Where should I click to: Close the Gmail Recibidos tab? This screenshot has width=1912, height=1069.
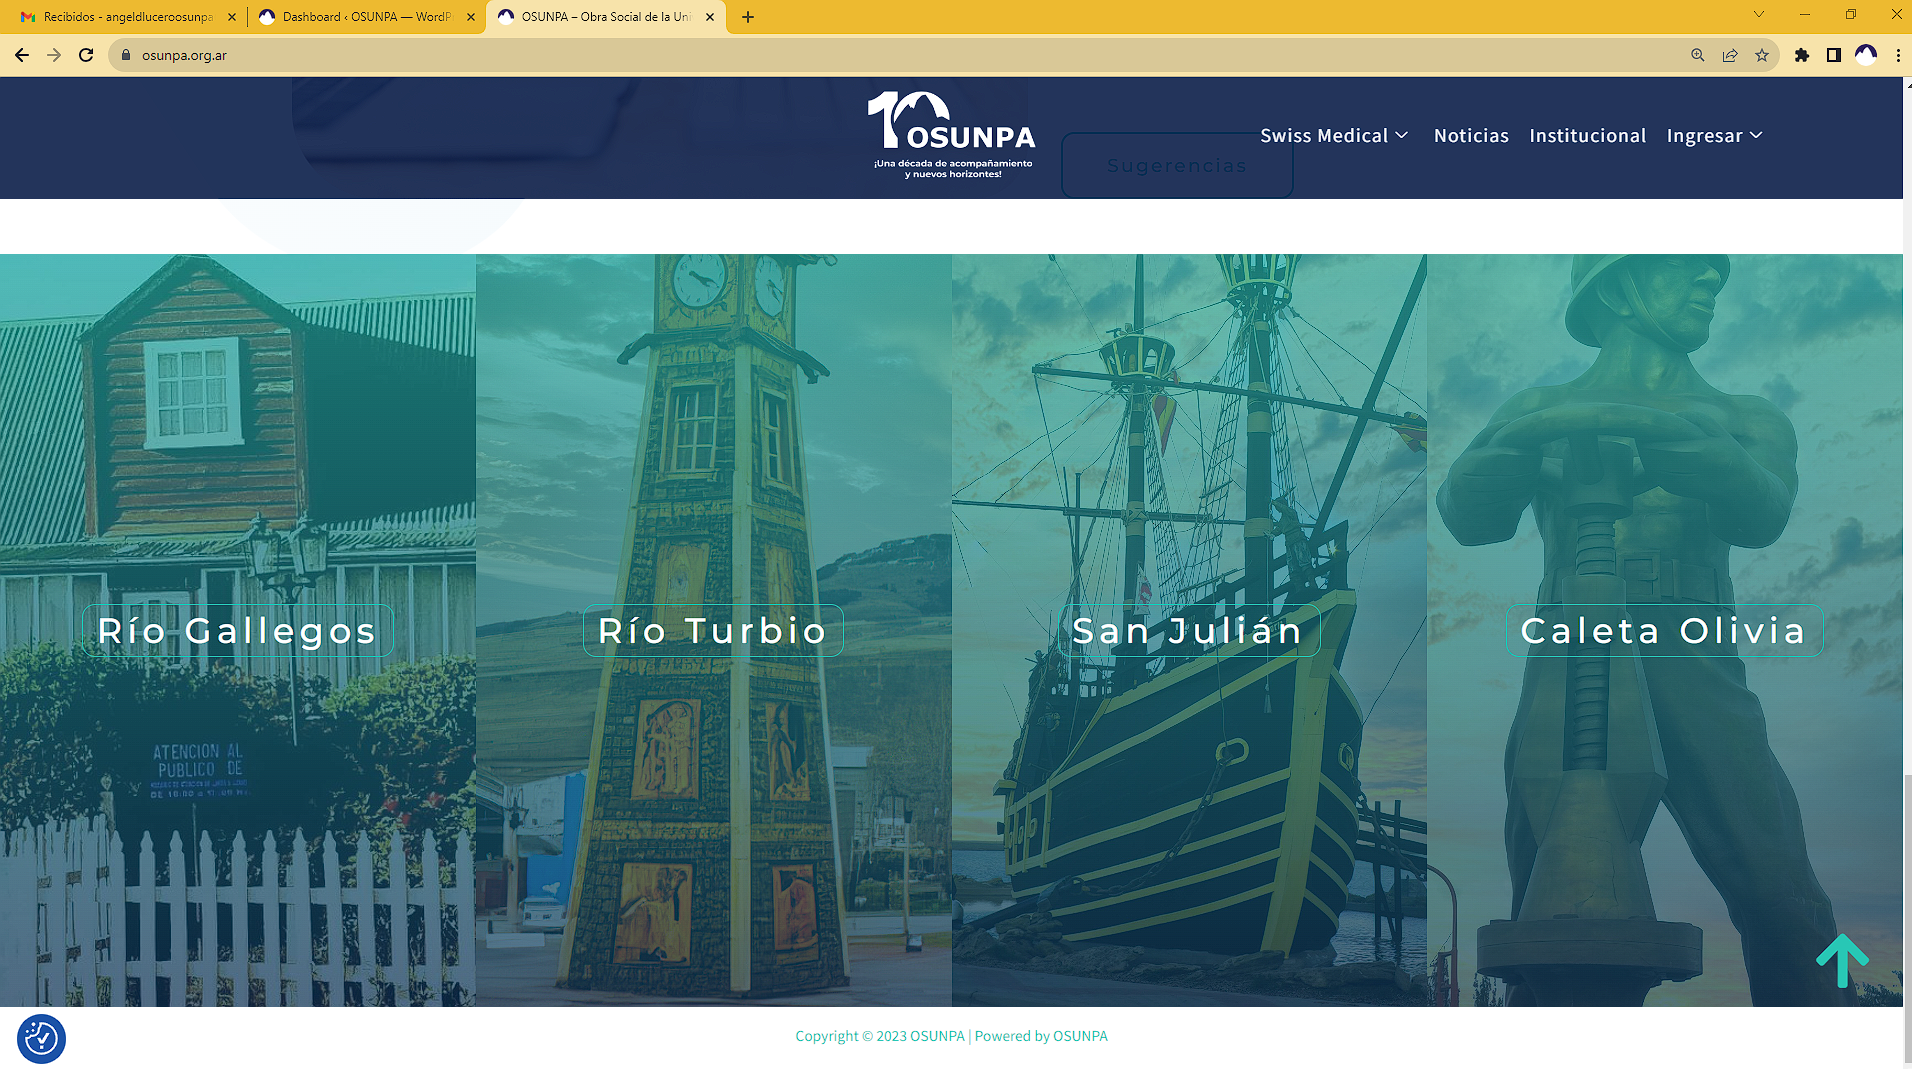click(232, 17)
